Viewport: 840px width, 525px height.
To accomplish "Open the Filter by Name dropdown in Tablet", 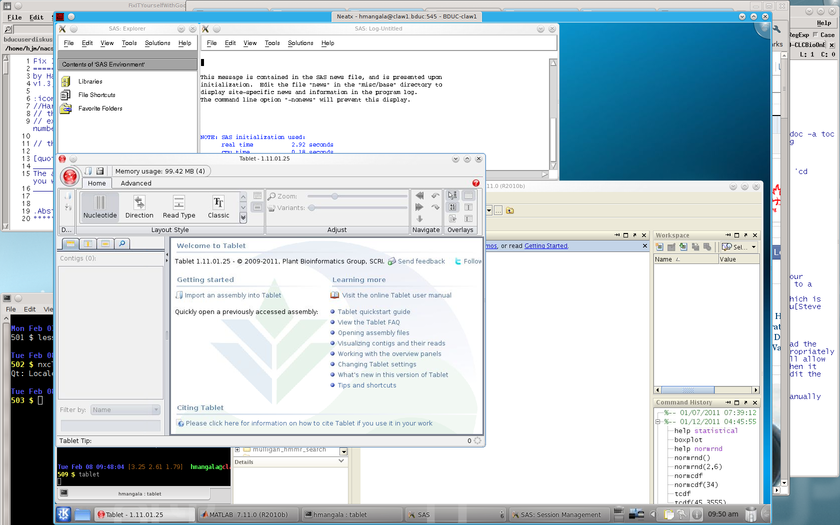I will coord(156,410).
